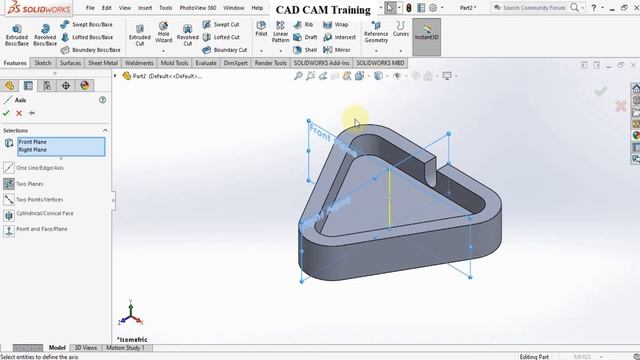Cancel with the graphics-area red X
The height and width of the screenshot is (360, 640).
[621, 106]
